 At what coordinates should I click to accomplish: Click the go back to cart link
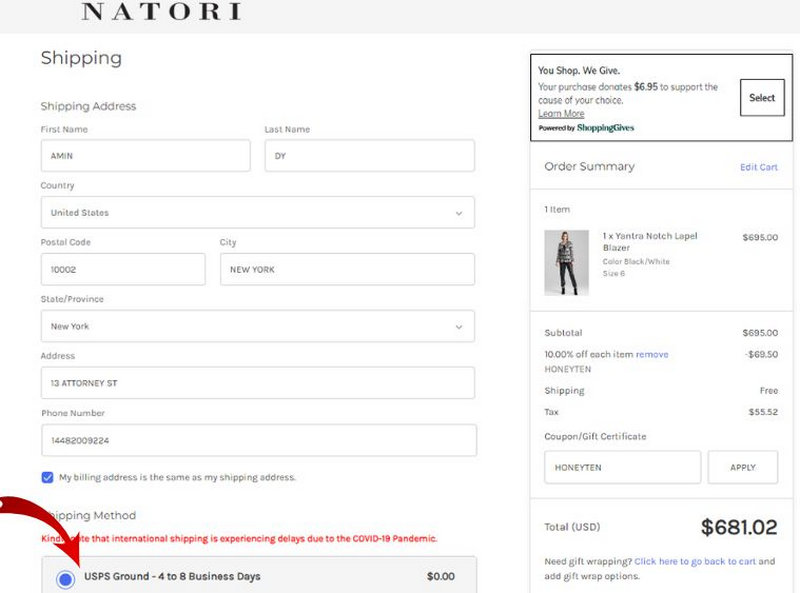tap(694, 562)
